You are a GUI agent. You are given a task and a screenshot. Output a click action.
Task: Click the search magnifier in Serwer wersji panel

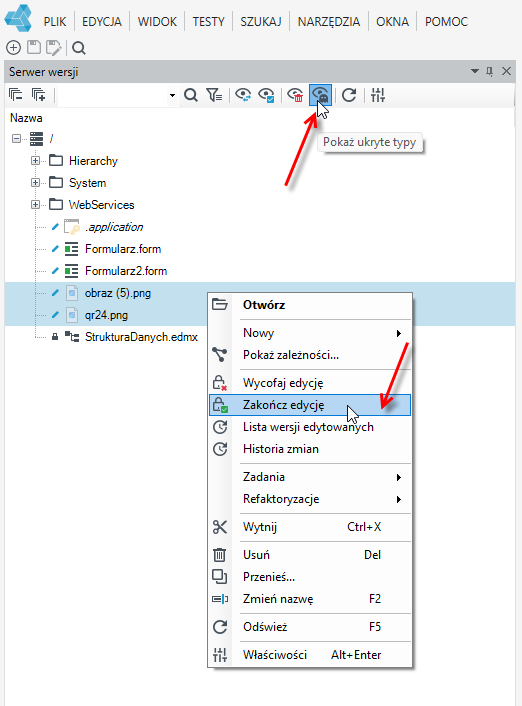click(191, 95)
